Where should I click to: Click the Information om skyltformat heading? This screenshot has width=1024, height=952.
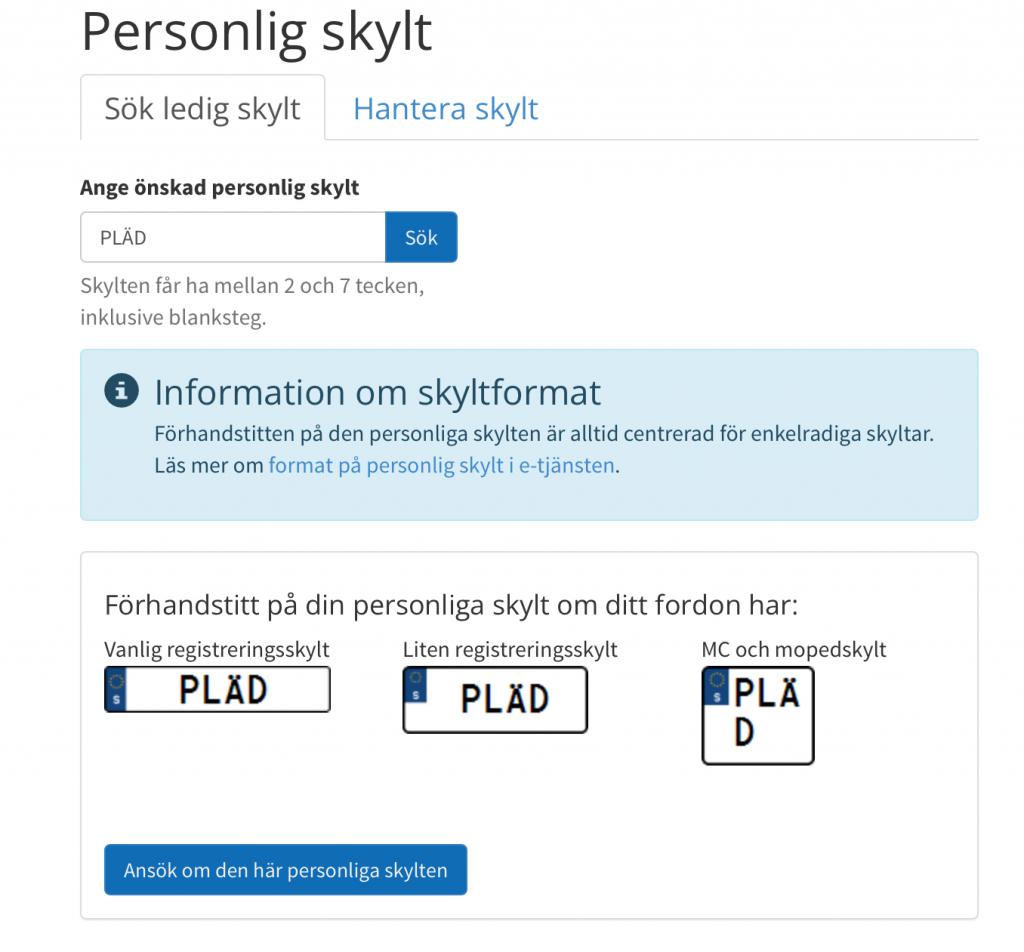377,392
